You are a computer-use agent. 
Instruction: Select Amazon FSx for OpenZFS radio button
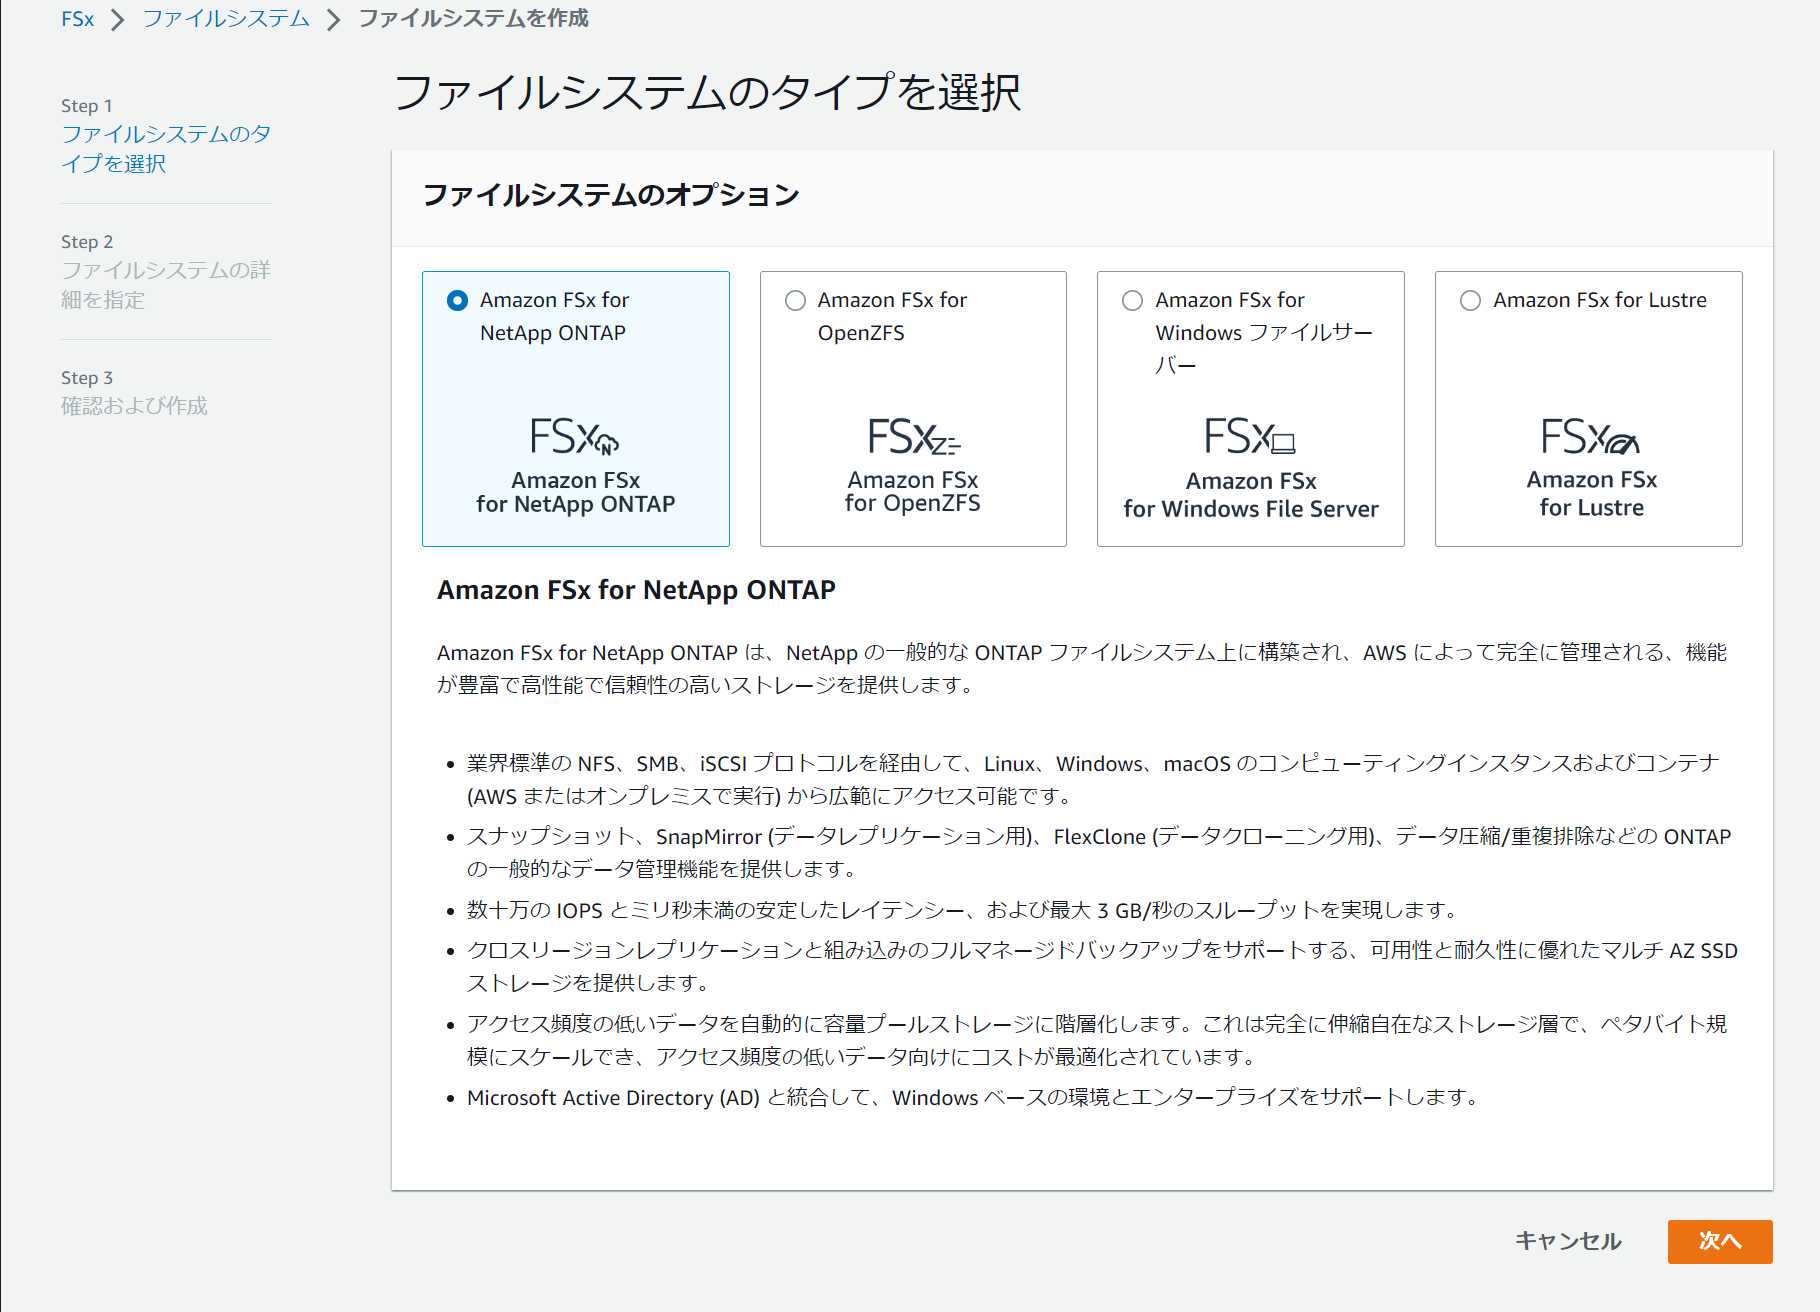(x=795, y=300)
